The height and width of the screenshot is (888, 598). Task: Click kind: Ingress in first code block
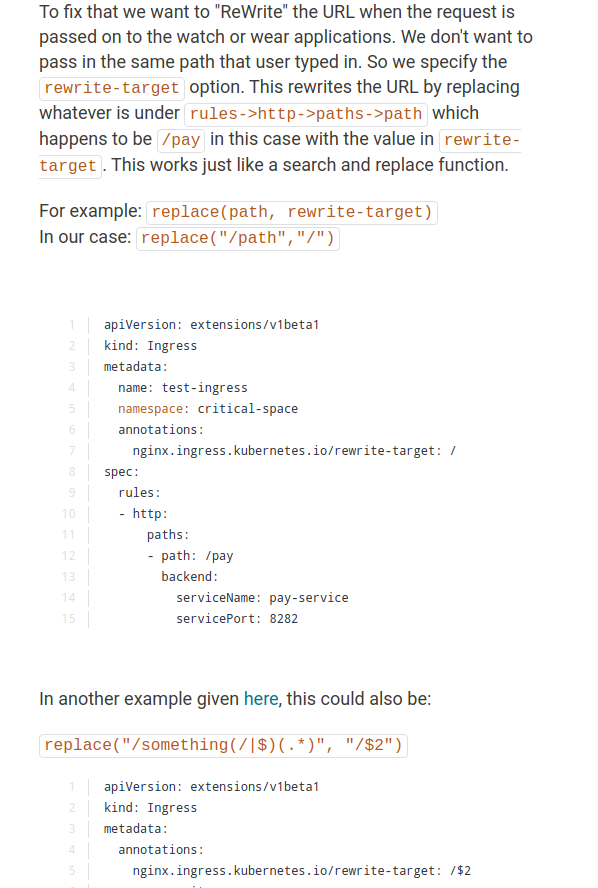click(x=150, y=346)
